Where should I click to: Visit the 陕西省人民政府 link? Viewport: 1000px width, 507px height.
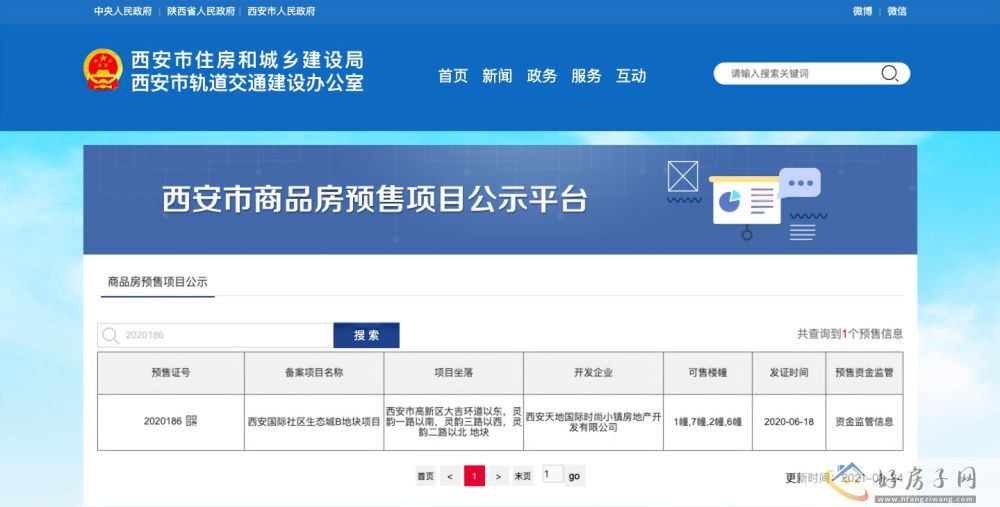(x=200, y=11)
